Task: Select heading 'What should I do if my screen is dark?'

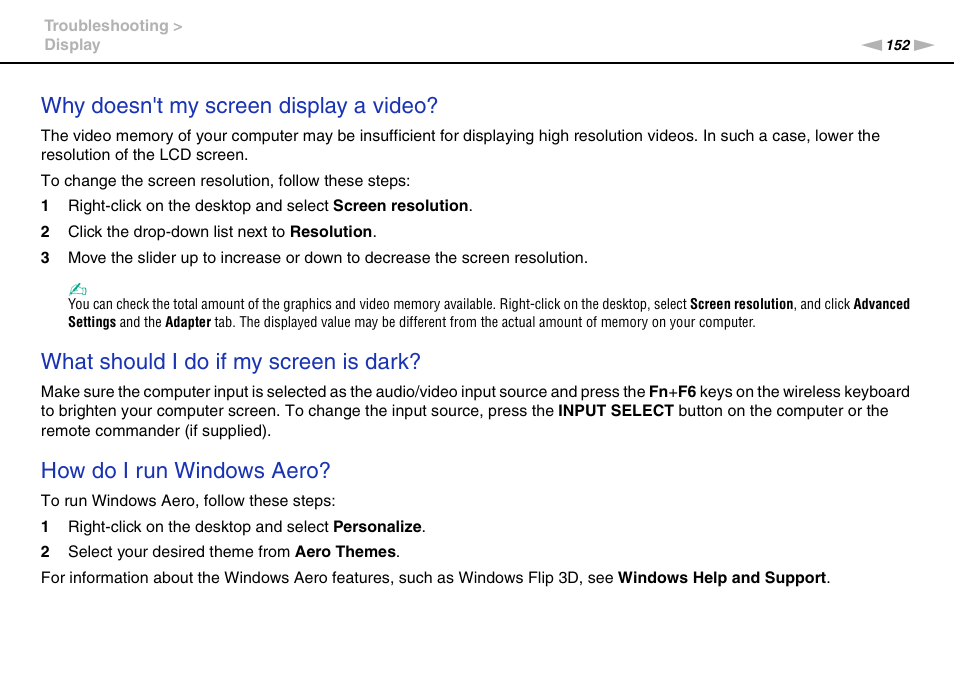Action: point(231,362)
